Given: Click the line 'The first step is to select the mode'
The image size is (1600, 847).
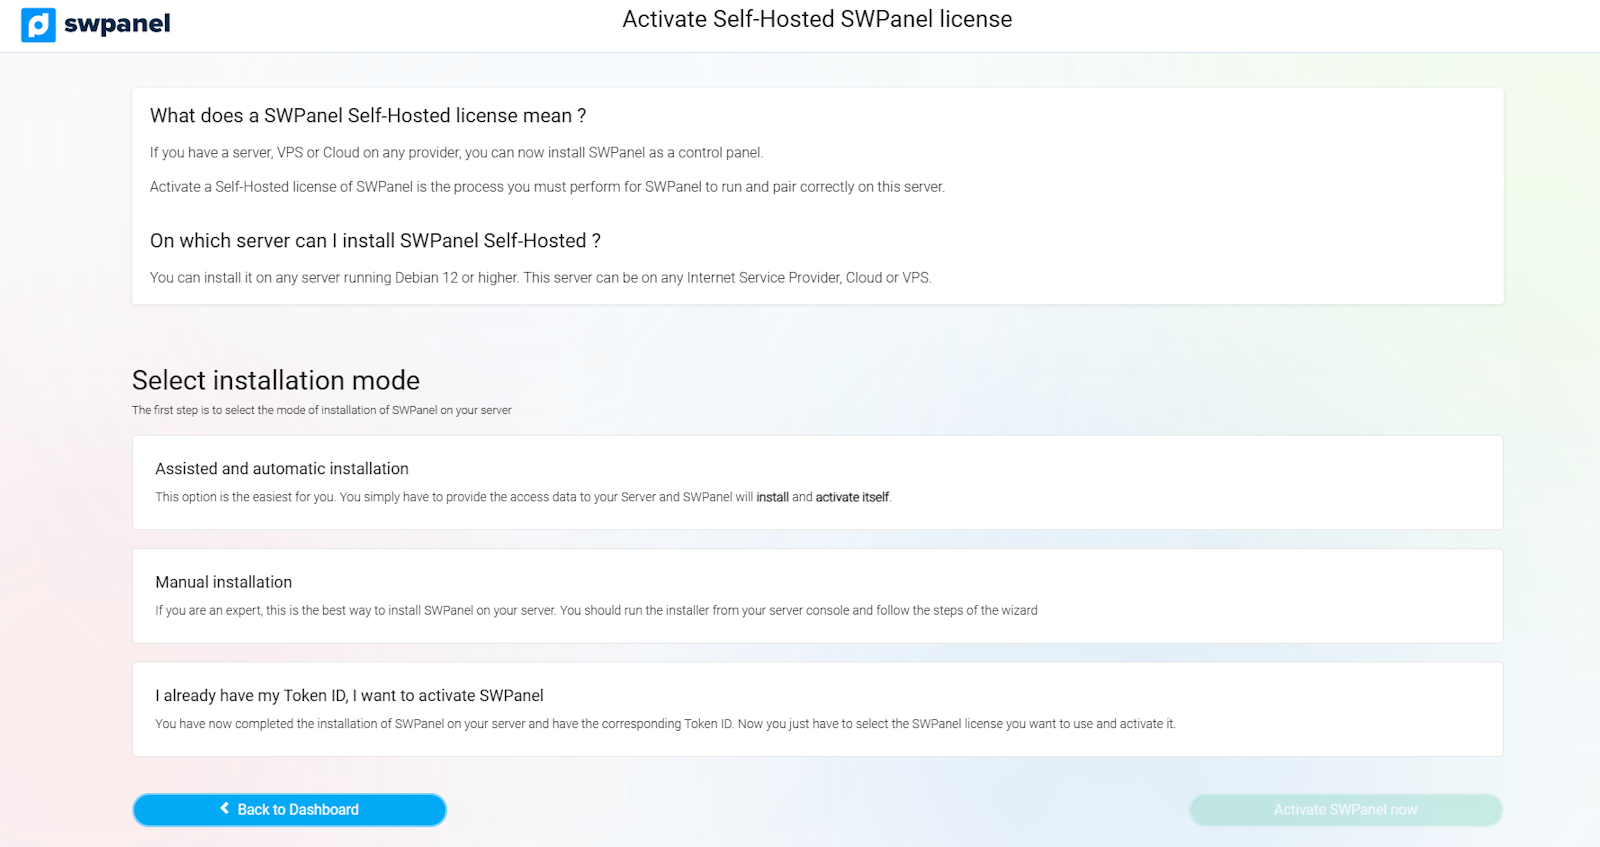Looking at the screenshot, I should (x=322, y=410).
